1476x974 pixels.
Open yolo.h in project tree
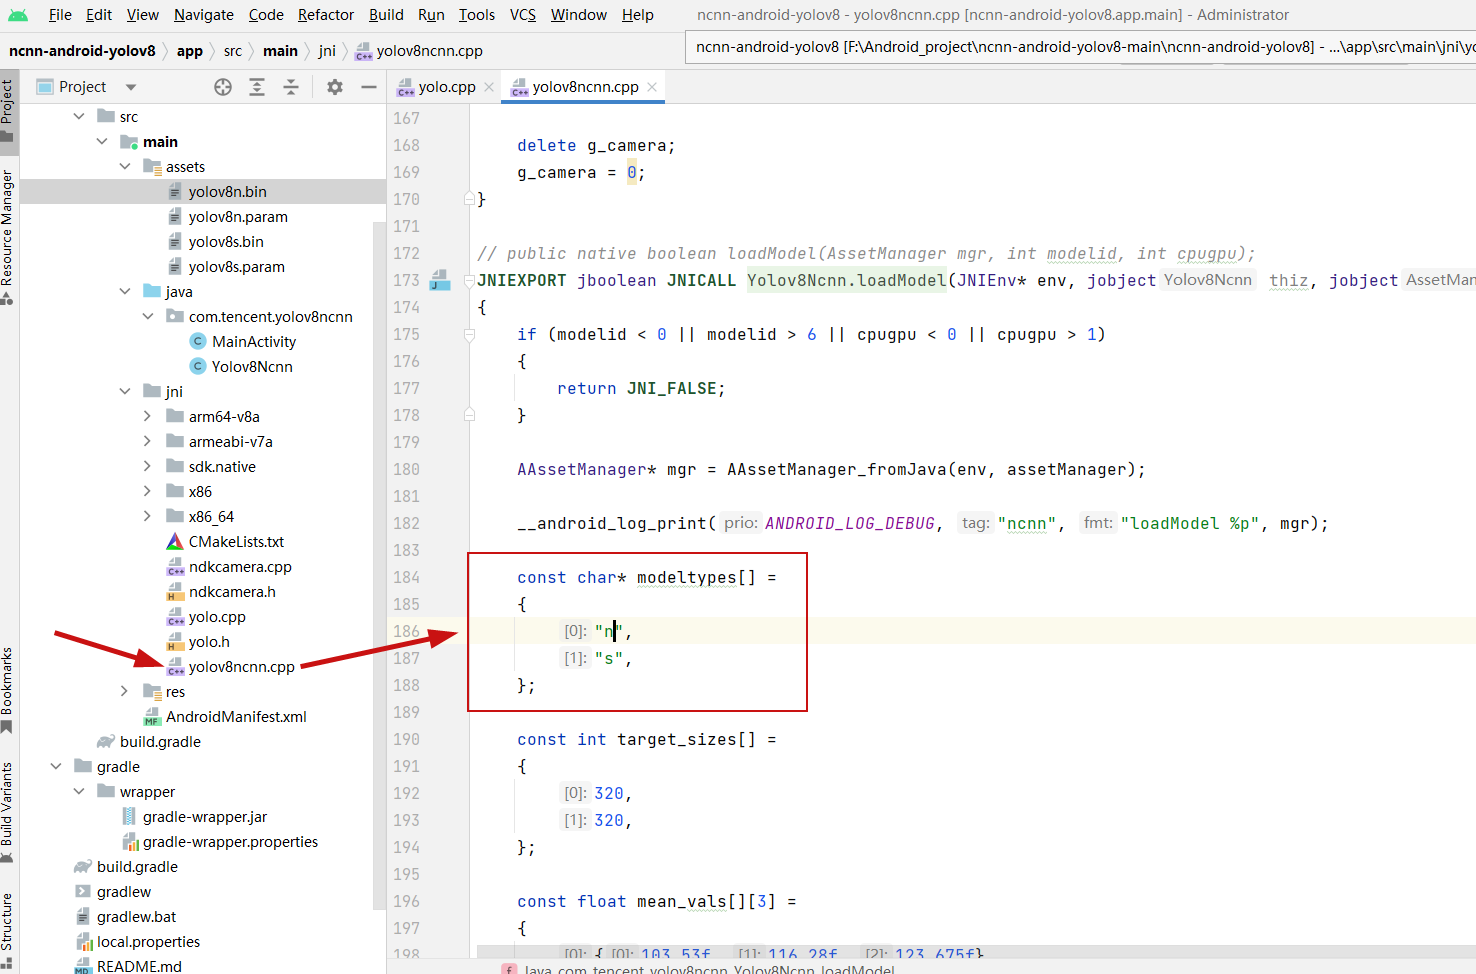tap(209, 642)
